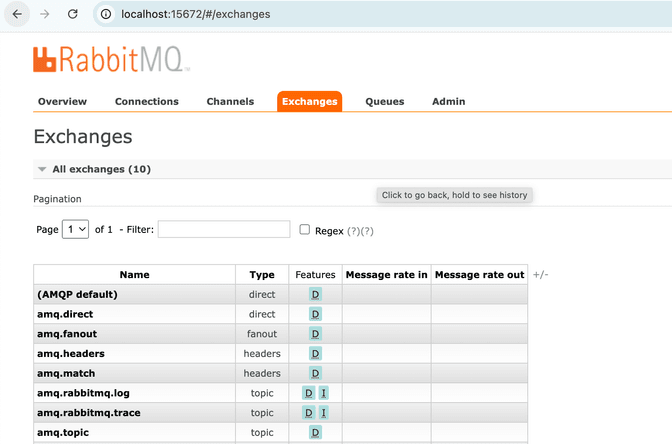Open the Connections tab

tap(146, 102)
